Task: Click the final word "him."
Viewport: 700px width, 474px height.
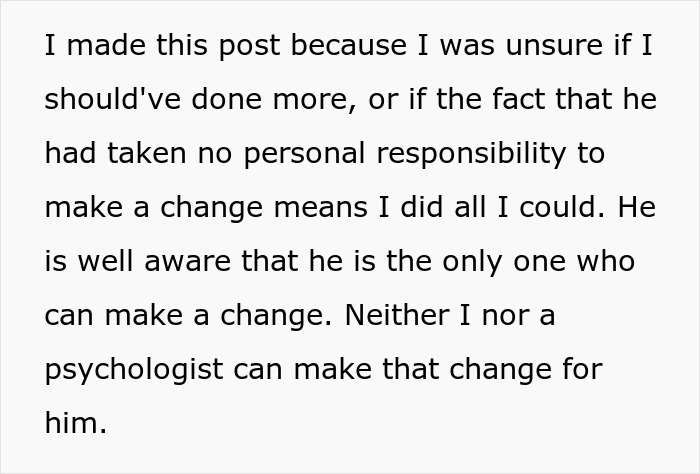Action: (x=76, y=422)
